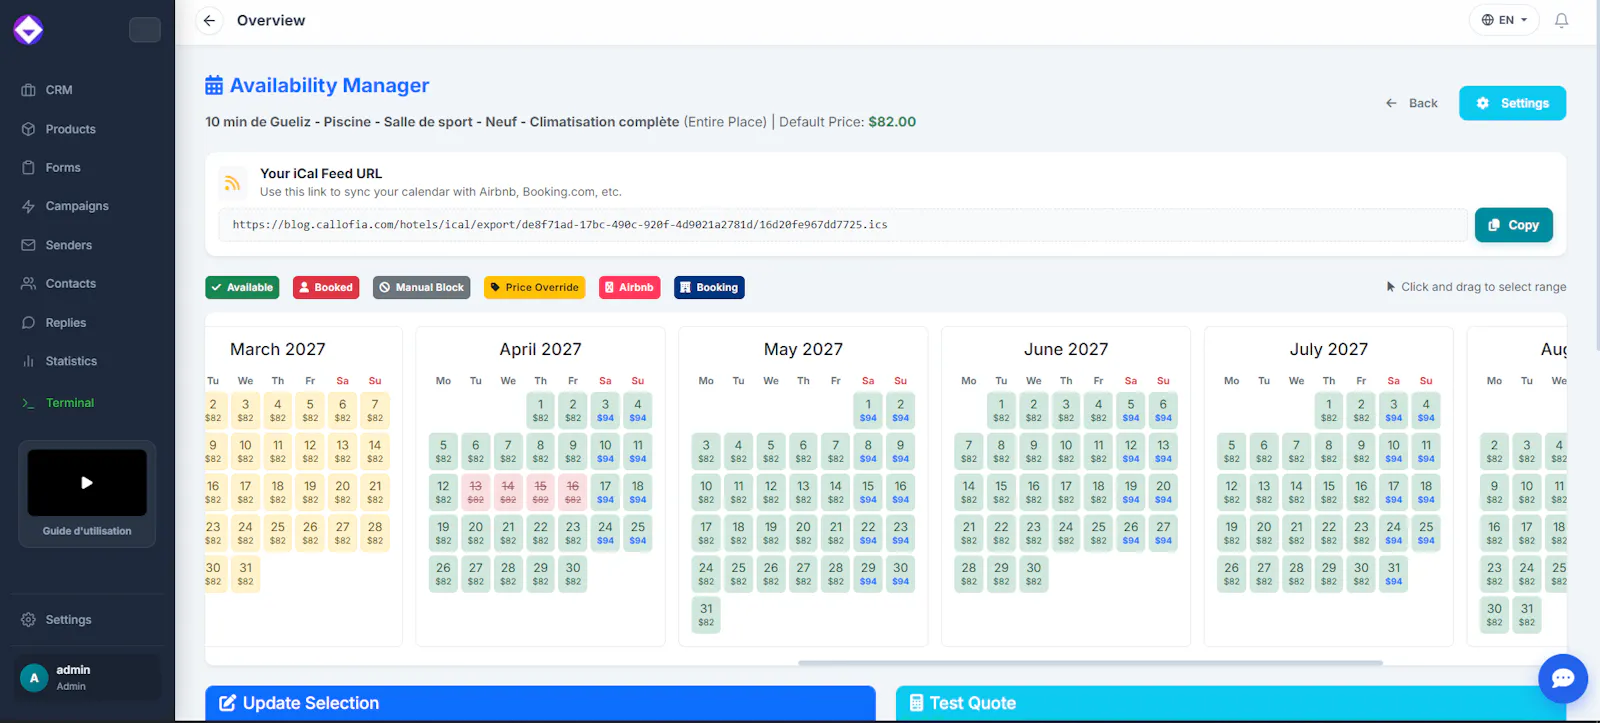The height and width of the screenshot is (723, 1600).
Task: Open the EN language dropdown
Action: tap(1504, 20)
